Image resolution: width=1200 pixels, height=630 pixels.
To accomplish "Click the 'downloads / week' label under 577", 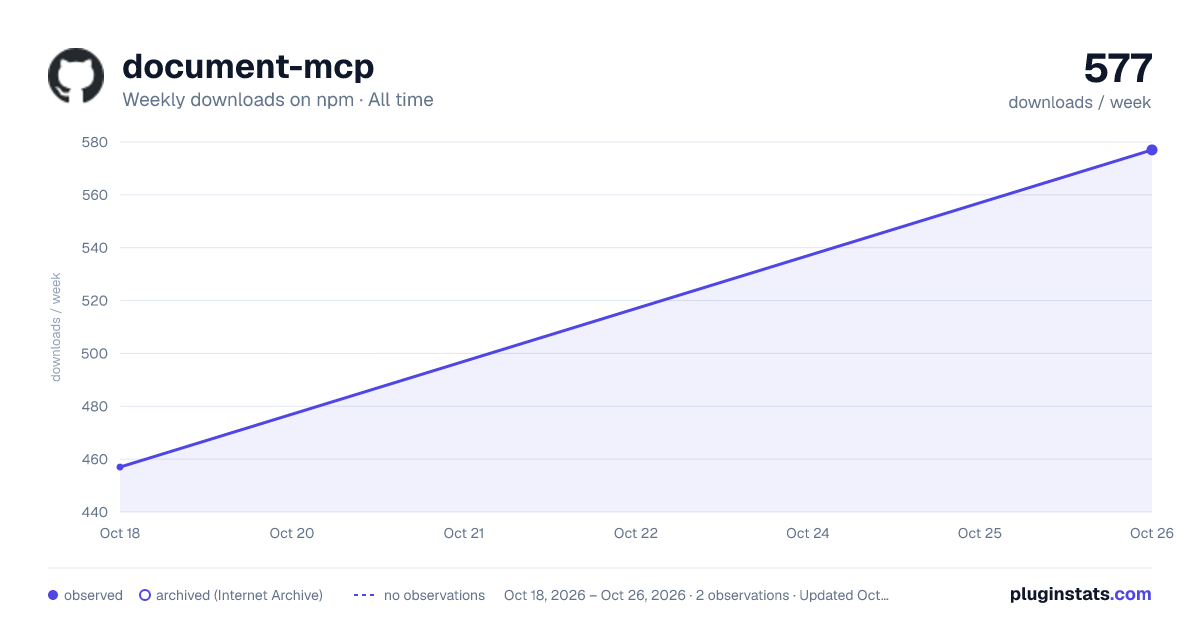I will coord(1080,102).
